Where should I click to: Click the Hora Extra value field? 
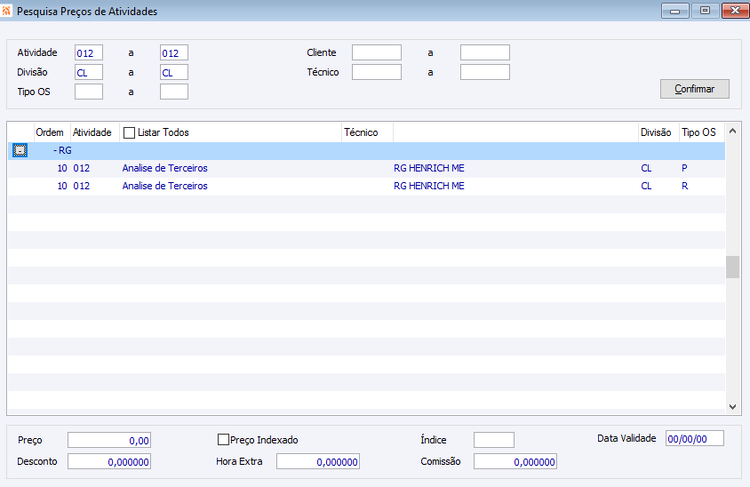(318, 461)
